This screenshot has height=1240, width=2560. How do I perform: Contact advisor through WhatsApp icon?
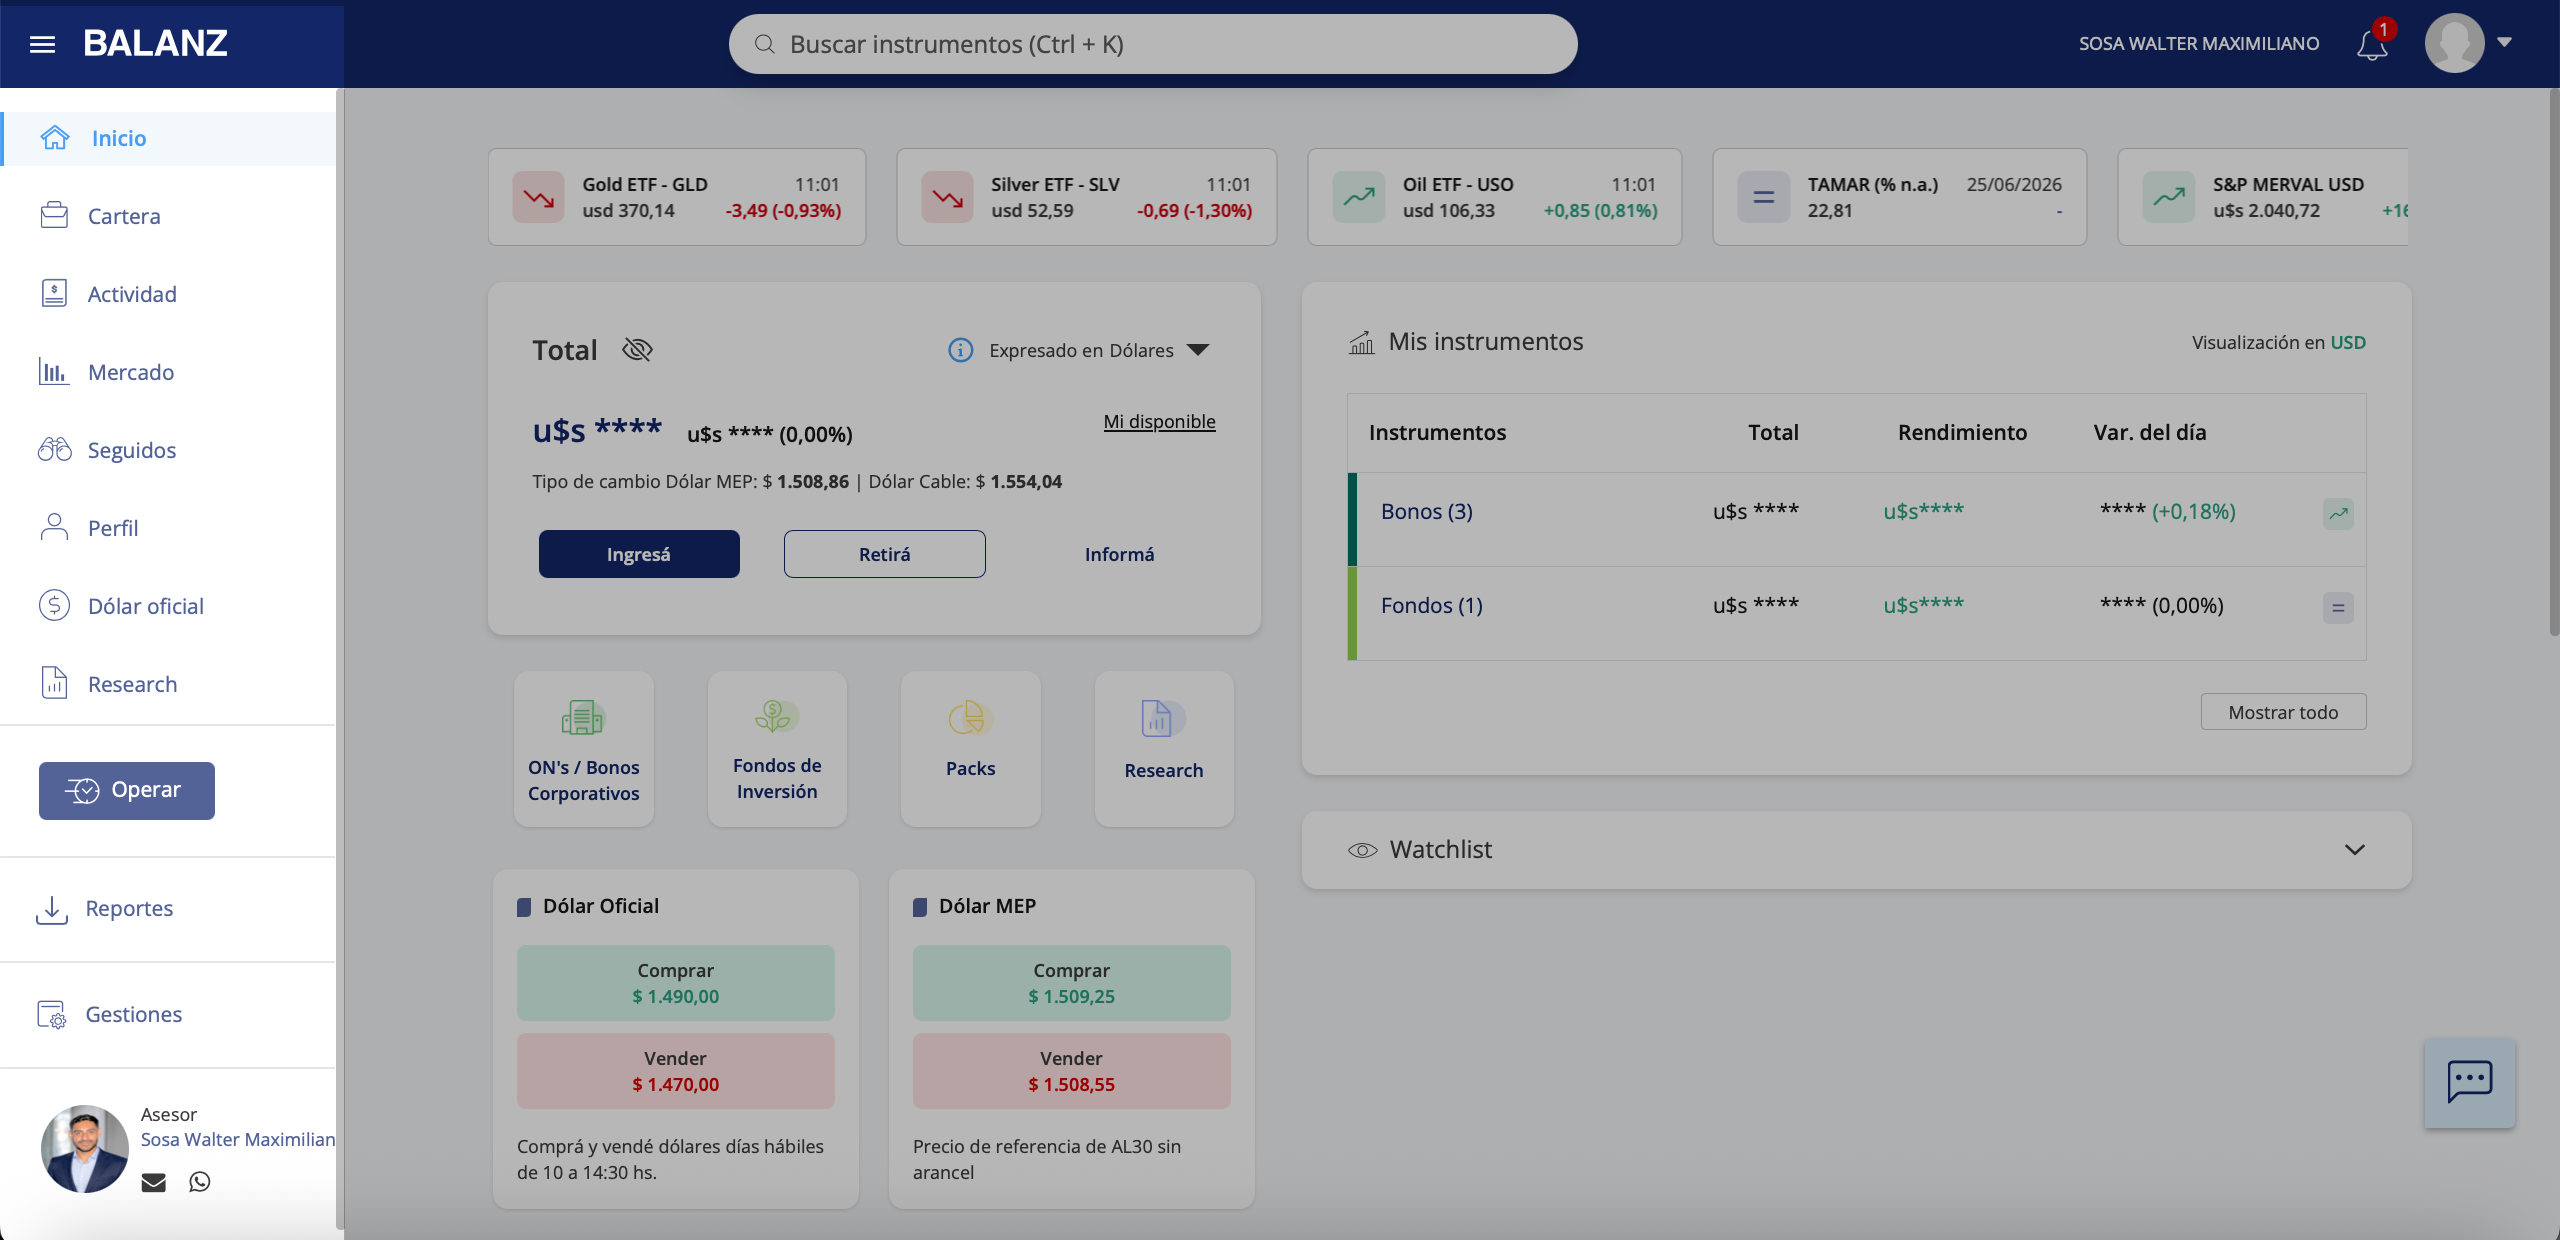200,1182
